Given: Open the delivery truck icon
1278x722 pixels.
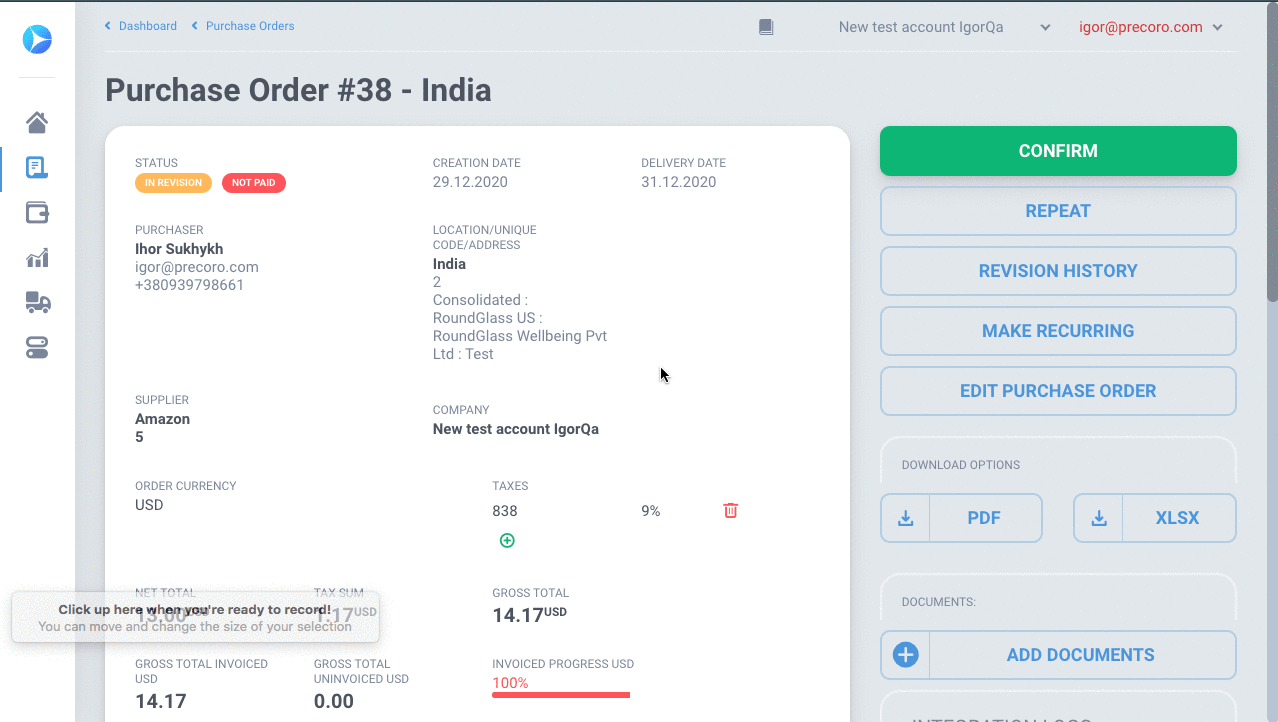Looking at the screenshot, I should [37, 303].
